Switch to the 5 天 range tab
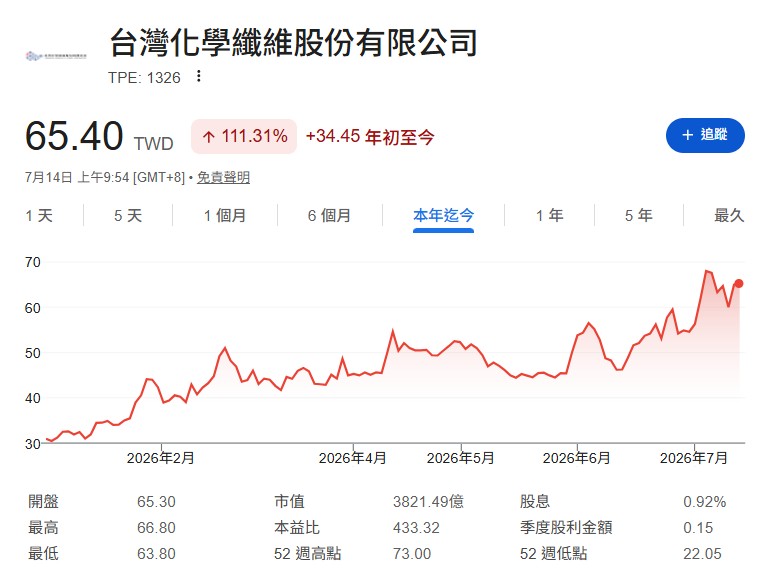Viewport: 761px width, 573px height. pyautogui.click(x=128, y=215)
